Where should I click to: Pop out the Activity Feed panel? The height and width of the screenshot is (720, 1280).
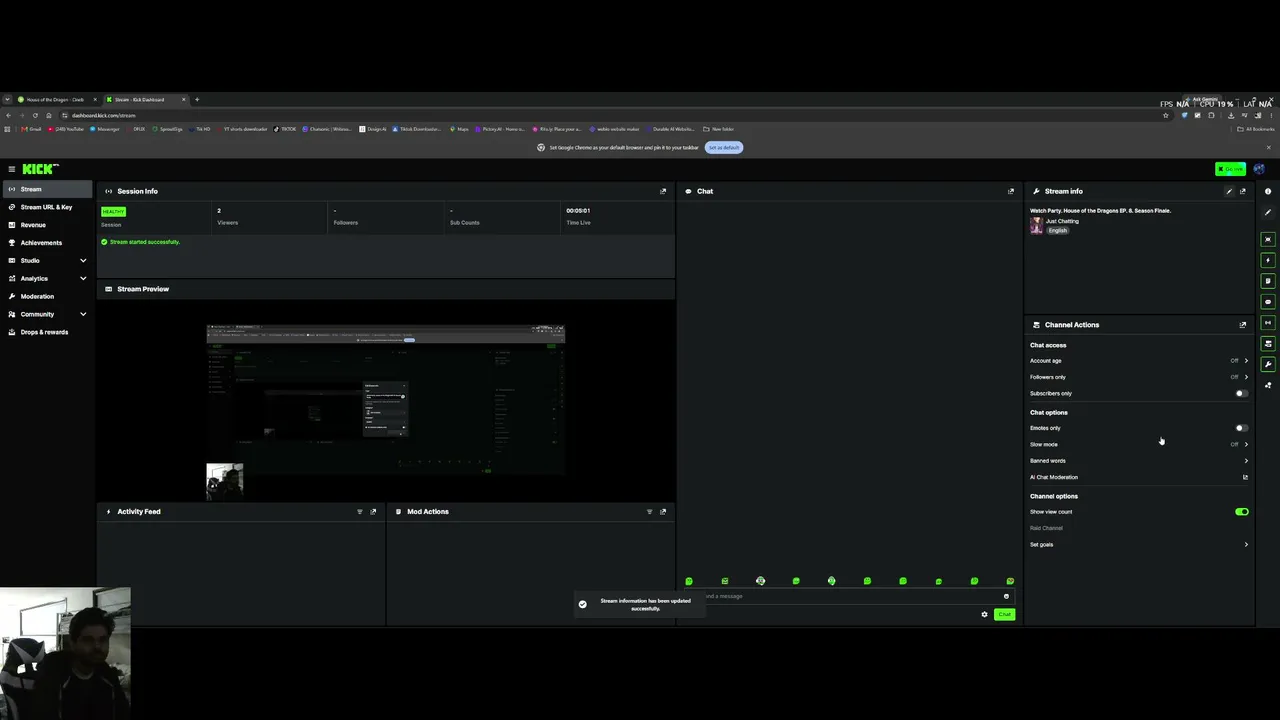coord(373,512)
